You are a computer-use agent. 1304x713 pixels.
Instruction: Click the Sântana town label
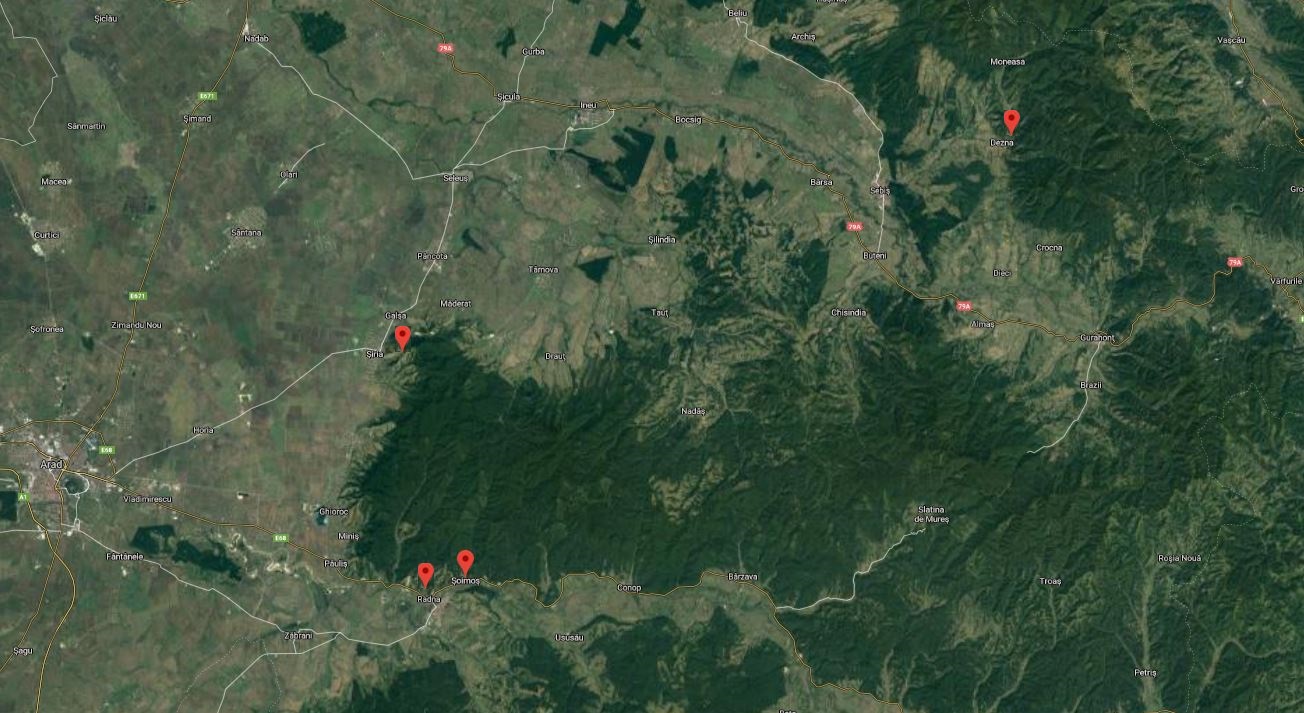coord(245,232)
